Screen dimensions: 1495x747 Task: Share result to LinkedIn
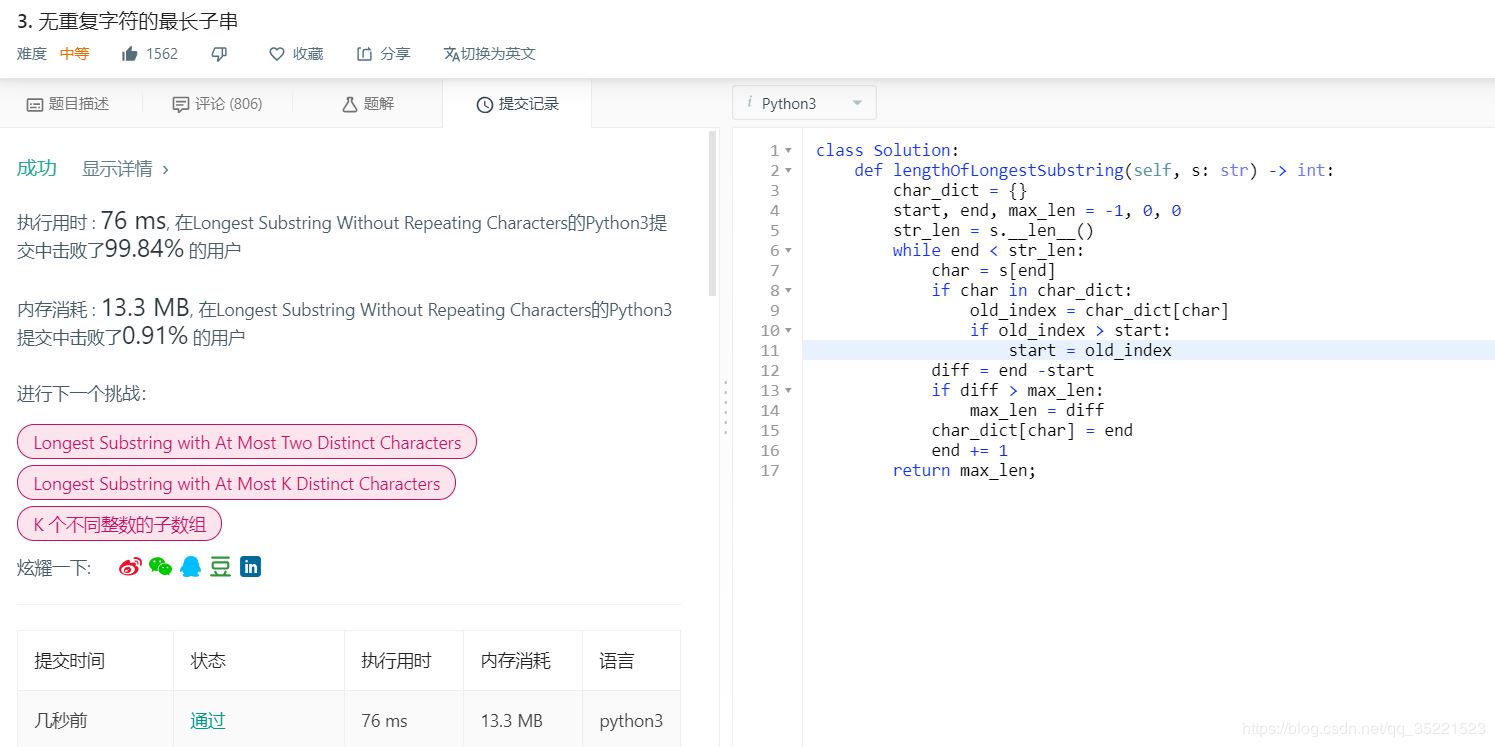pyautogui.click(x=250, y=567)
